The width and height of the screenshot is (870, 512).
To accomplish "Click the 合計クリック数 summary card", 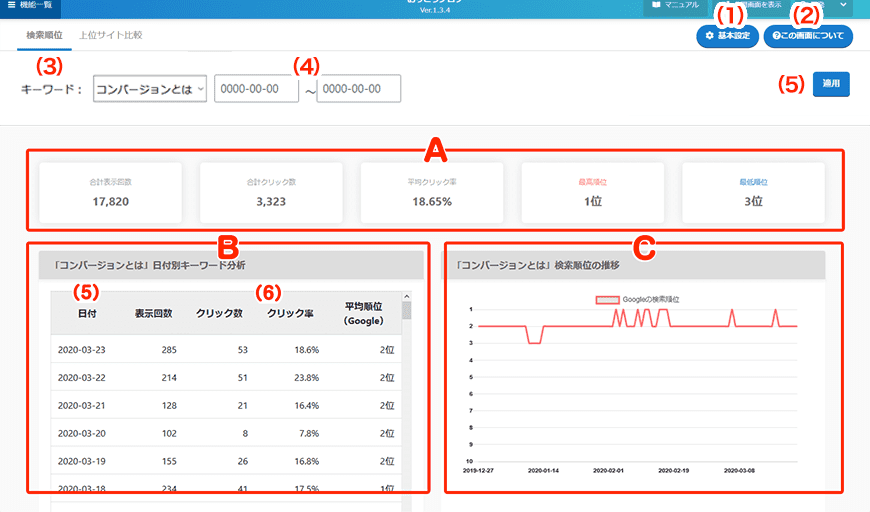I will tap(271, 193).
